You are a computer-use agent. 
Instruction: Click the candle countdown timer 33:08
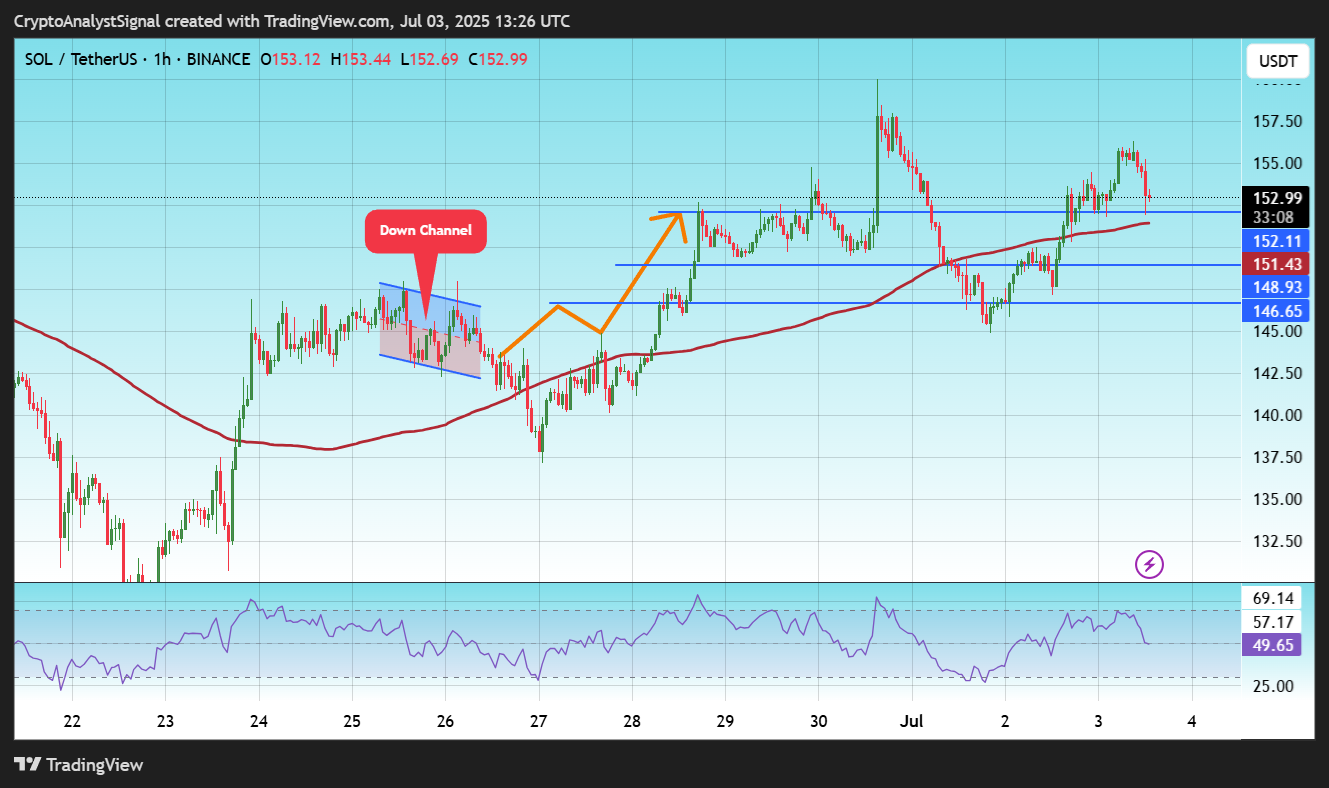[x=1276, y=217]
